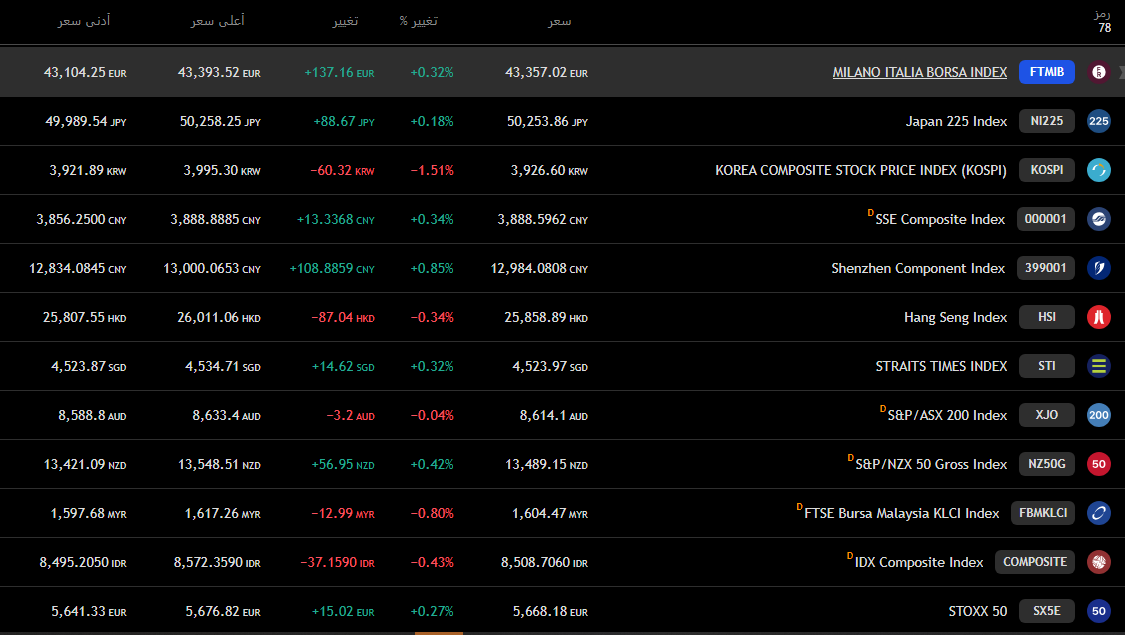Click the Hang Seng change percent -0.34%

432,317
